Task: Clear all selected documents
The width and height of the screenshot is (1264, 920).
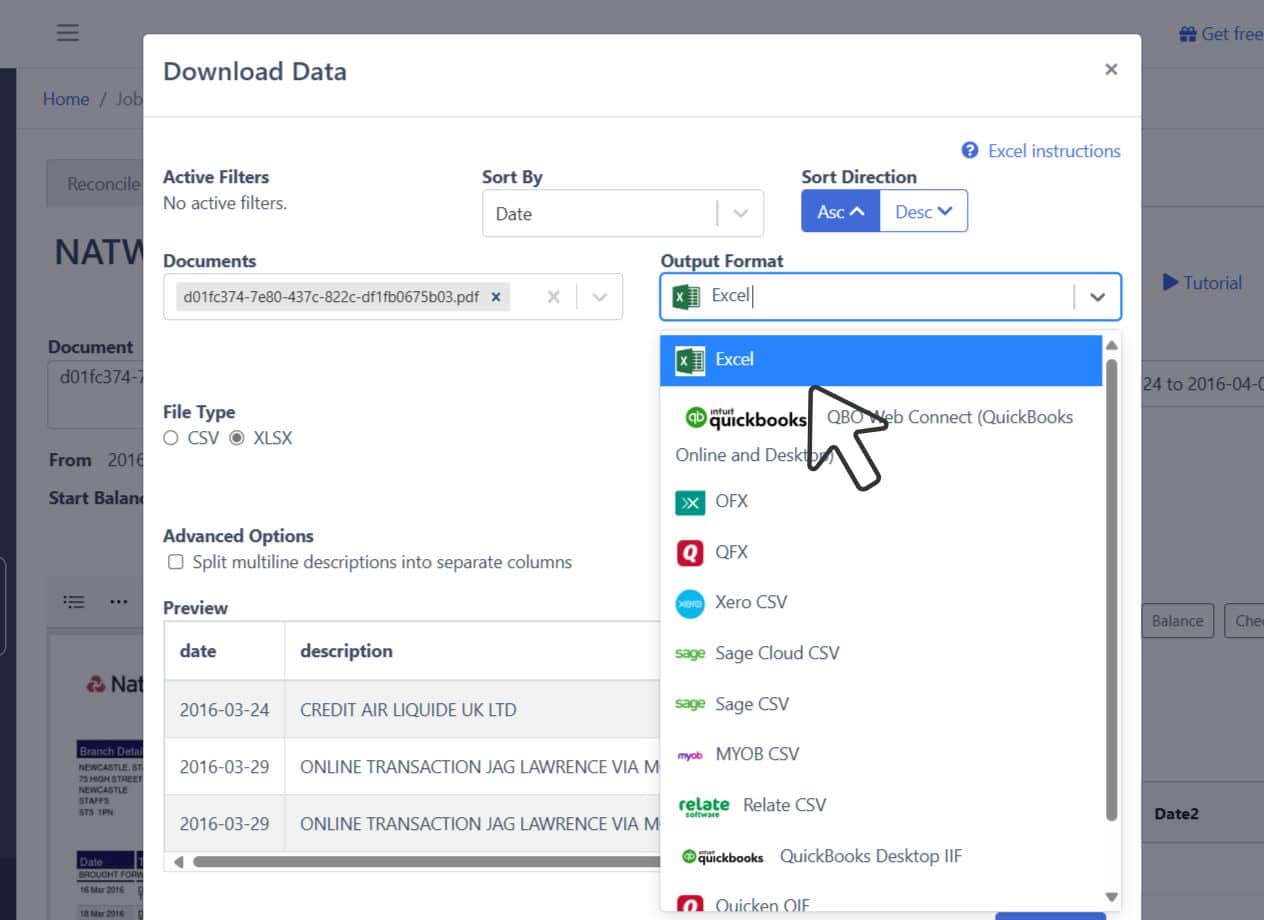Action: point(554,297)
